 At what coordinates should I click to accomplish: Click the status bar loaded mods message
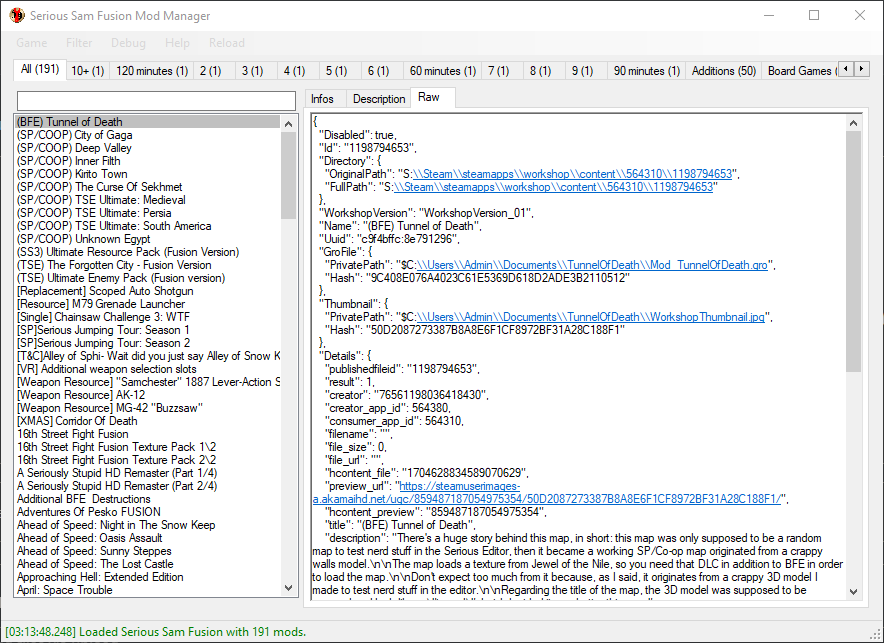coord(156,632)
